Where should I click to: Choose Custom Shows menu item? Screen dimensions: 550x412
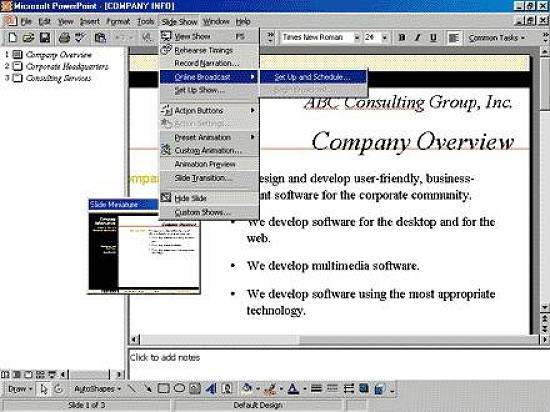pyautogui.click(x=209, y=212)
